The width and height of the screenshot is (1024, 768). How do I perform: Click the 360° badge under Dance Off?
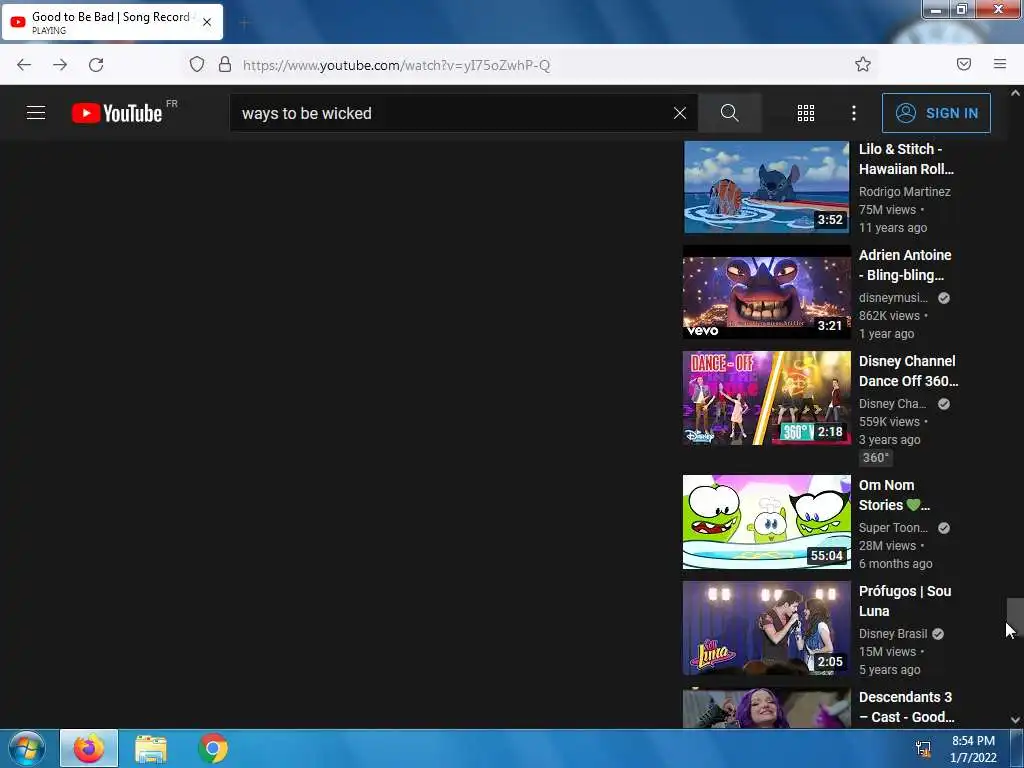click(x=876, y=458)
